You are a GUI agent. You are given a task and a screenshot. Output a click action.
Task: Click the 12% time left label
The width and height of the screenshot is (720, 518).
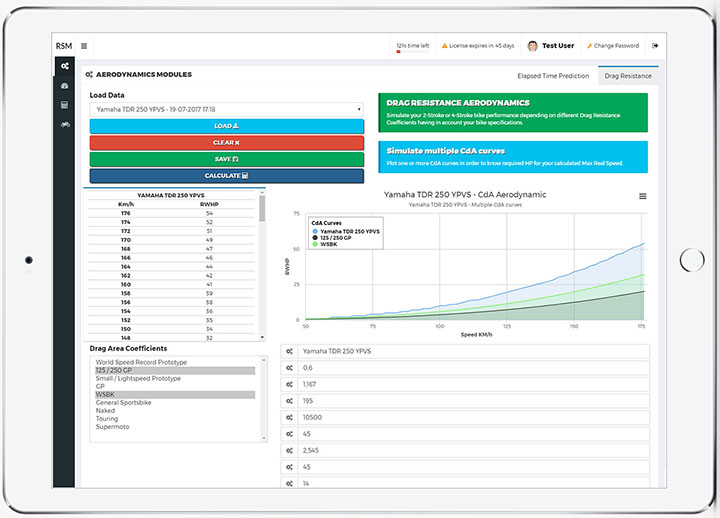[x=413, y=45]
